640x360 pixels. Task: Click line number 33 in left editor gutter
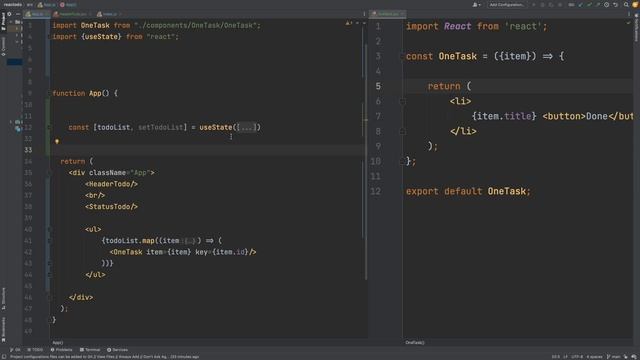pos(28,150)
